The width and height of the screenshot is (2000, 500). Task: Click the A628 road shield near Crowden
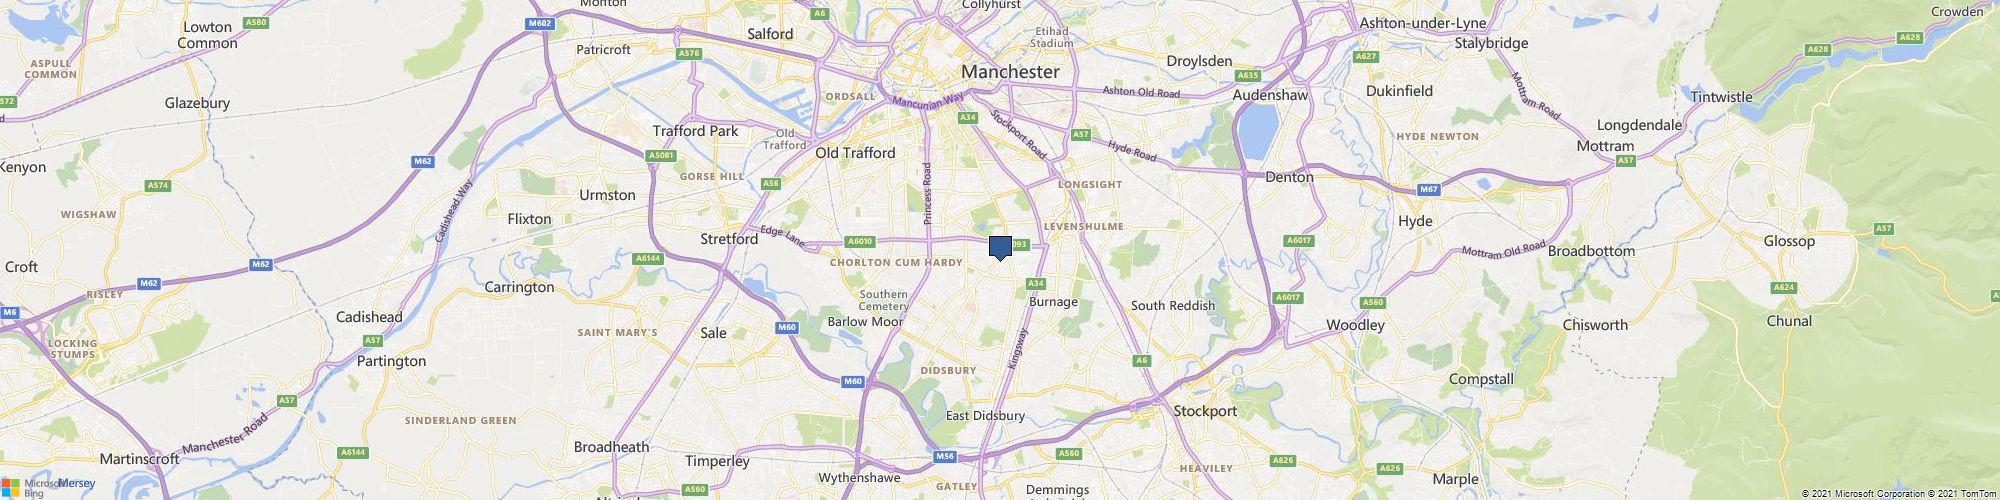1909,37
